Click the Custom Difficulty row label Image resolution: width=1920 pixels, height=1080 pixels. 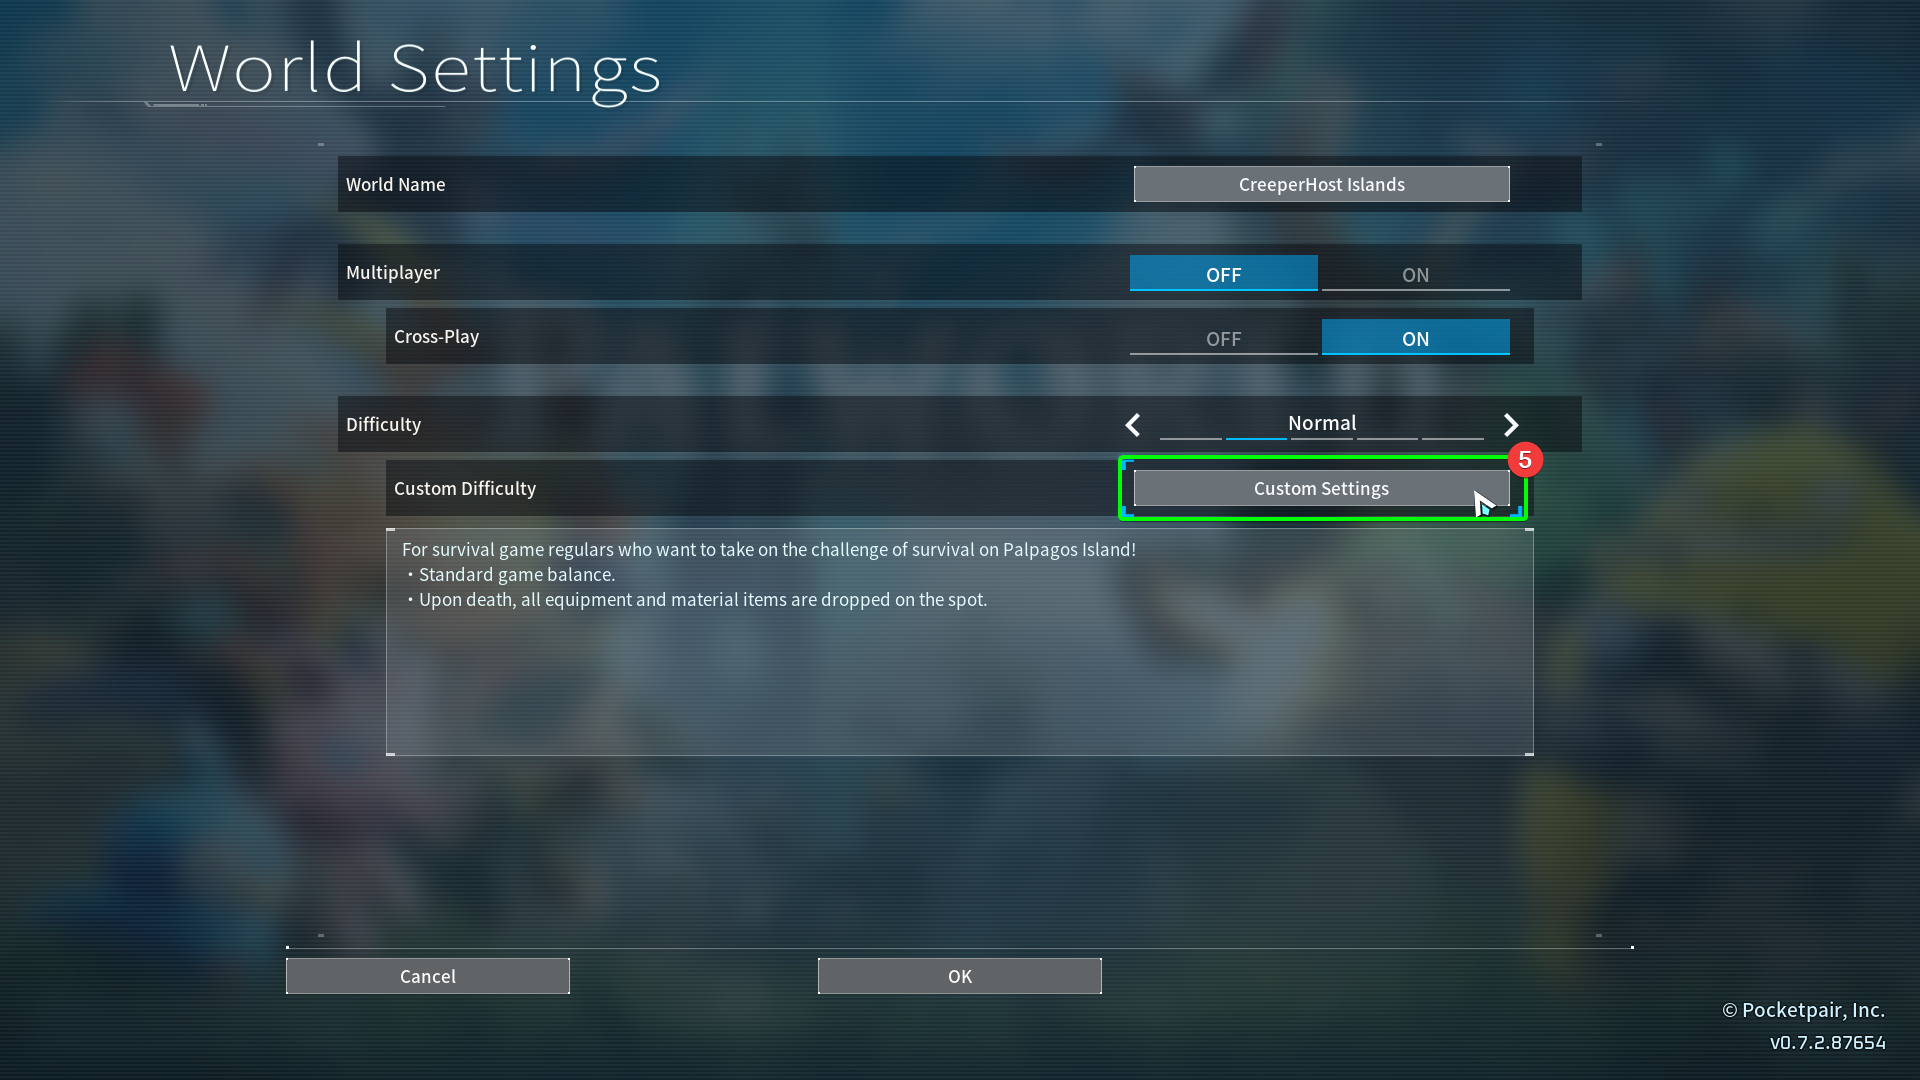[x=465, y=488]
